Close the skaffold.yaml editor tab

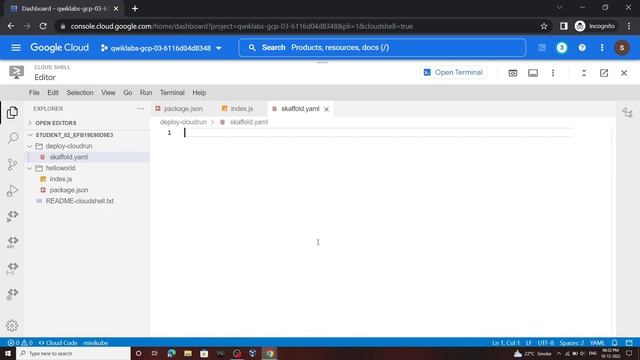[326, 109]
